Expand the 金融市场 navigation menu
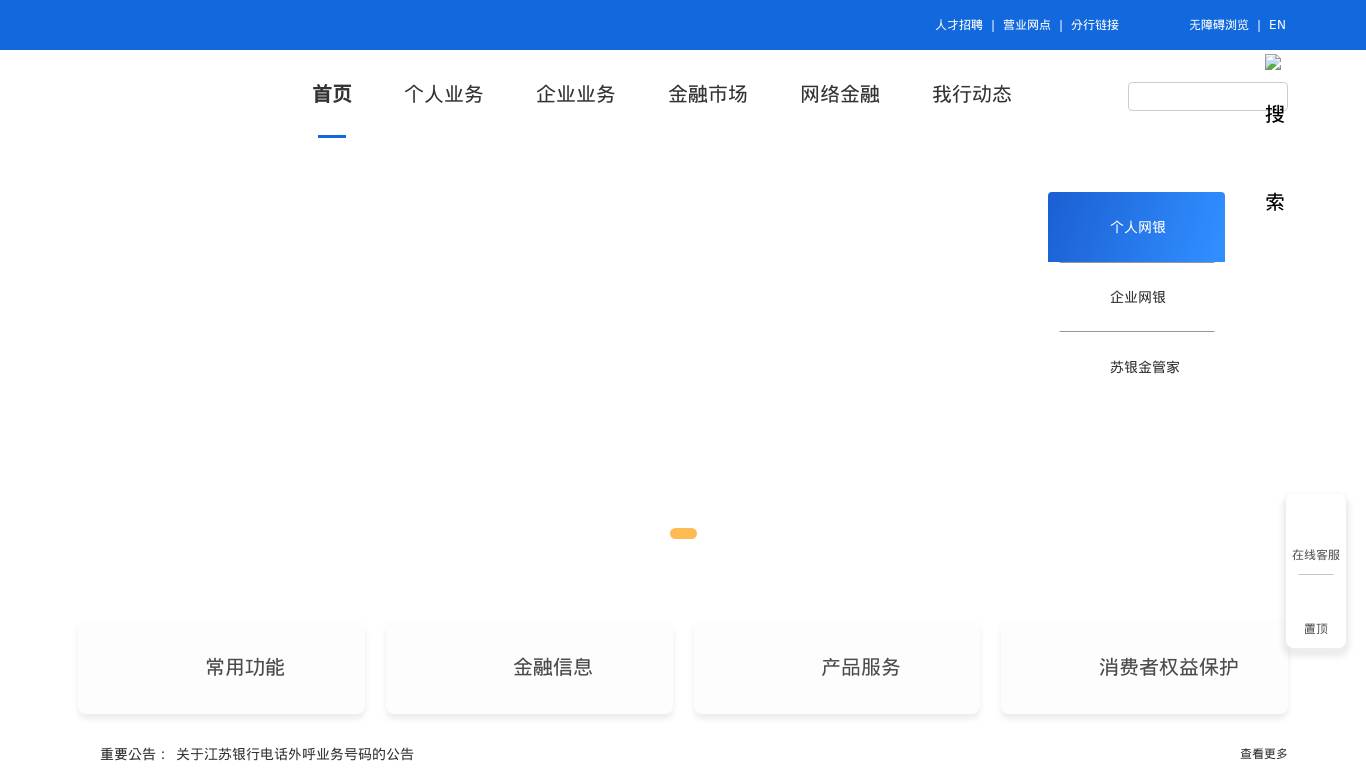The width and height of the screenshot is (1366, 768). click(708, 94)
